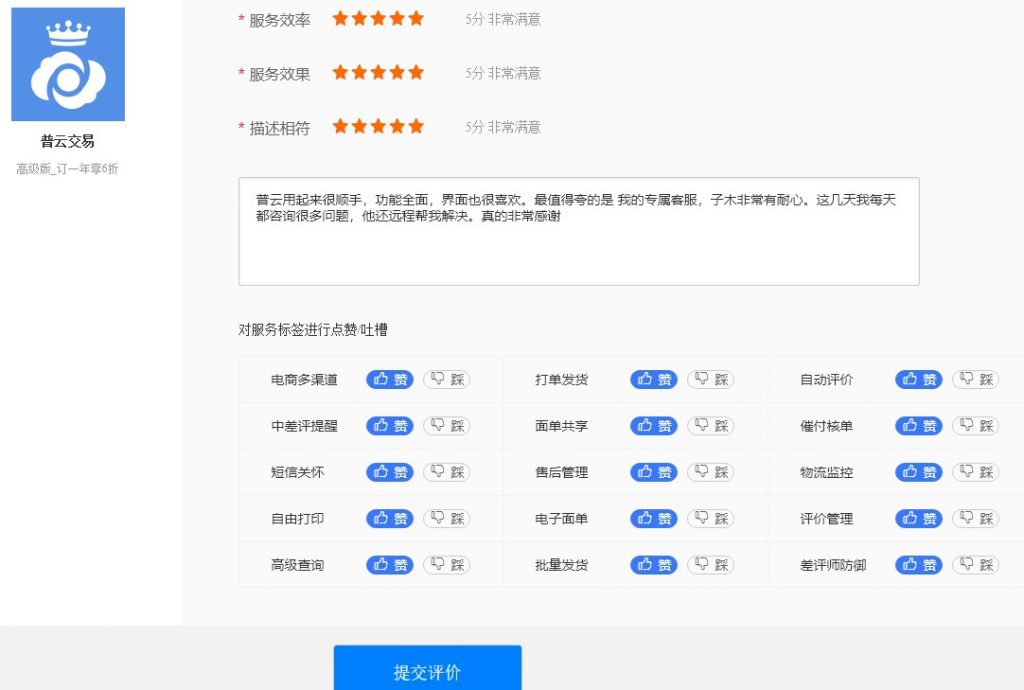Image resolution: width=1024 pixels, height=690 pixels.
Task: Thumbs down the 自动评价 tag
Action: pyautogui.click(x=975, y=379)
